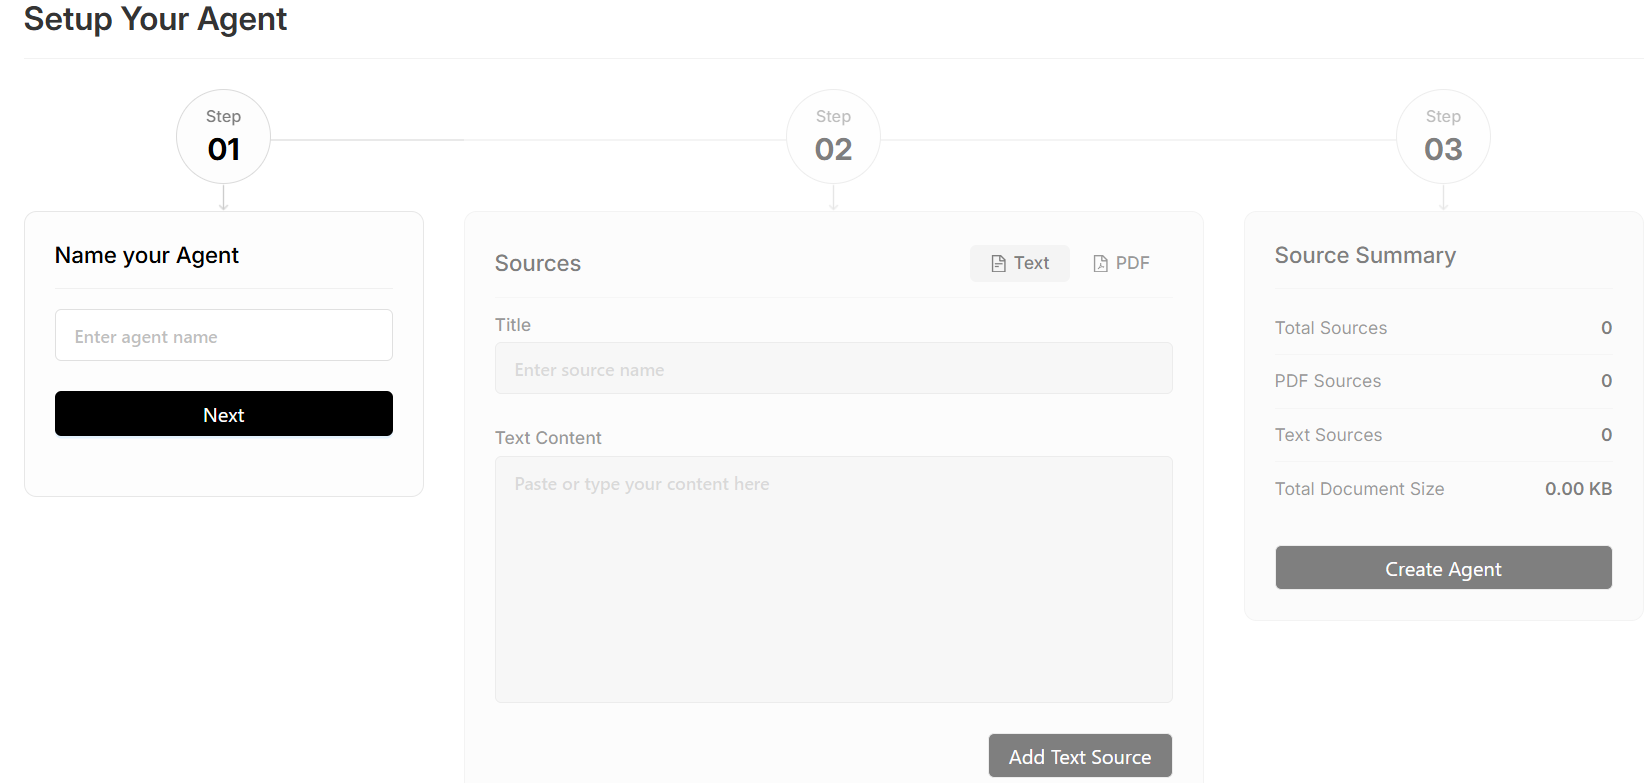
Task: Click the Source Summary title
Action: click(x=1365, y=255)
